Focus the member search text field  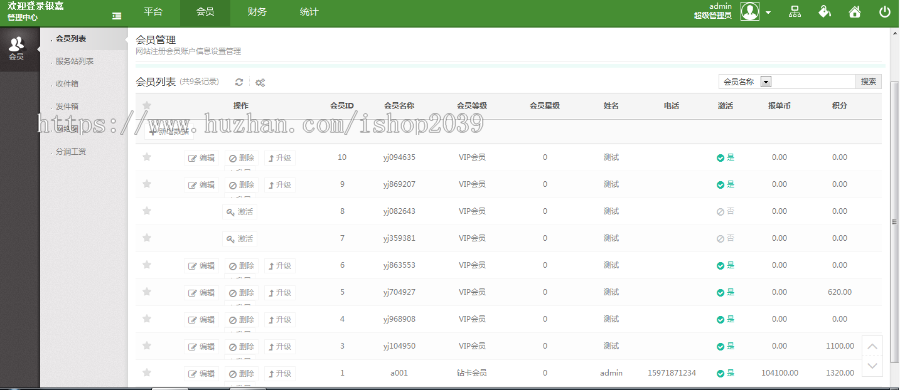(x=814, y=82)
